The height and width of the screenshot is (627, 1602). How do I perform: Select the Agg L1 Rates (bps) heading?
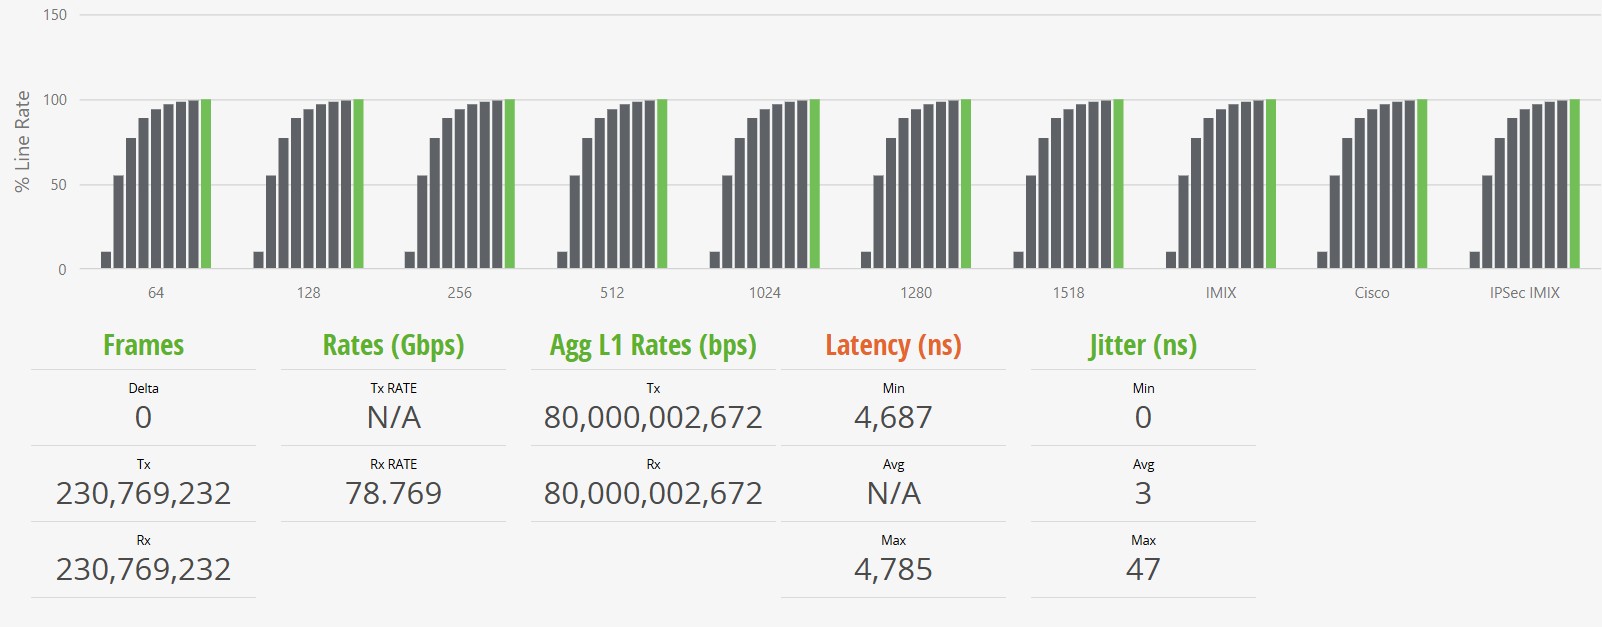pos(653,346)
